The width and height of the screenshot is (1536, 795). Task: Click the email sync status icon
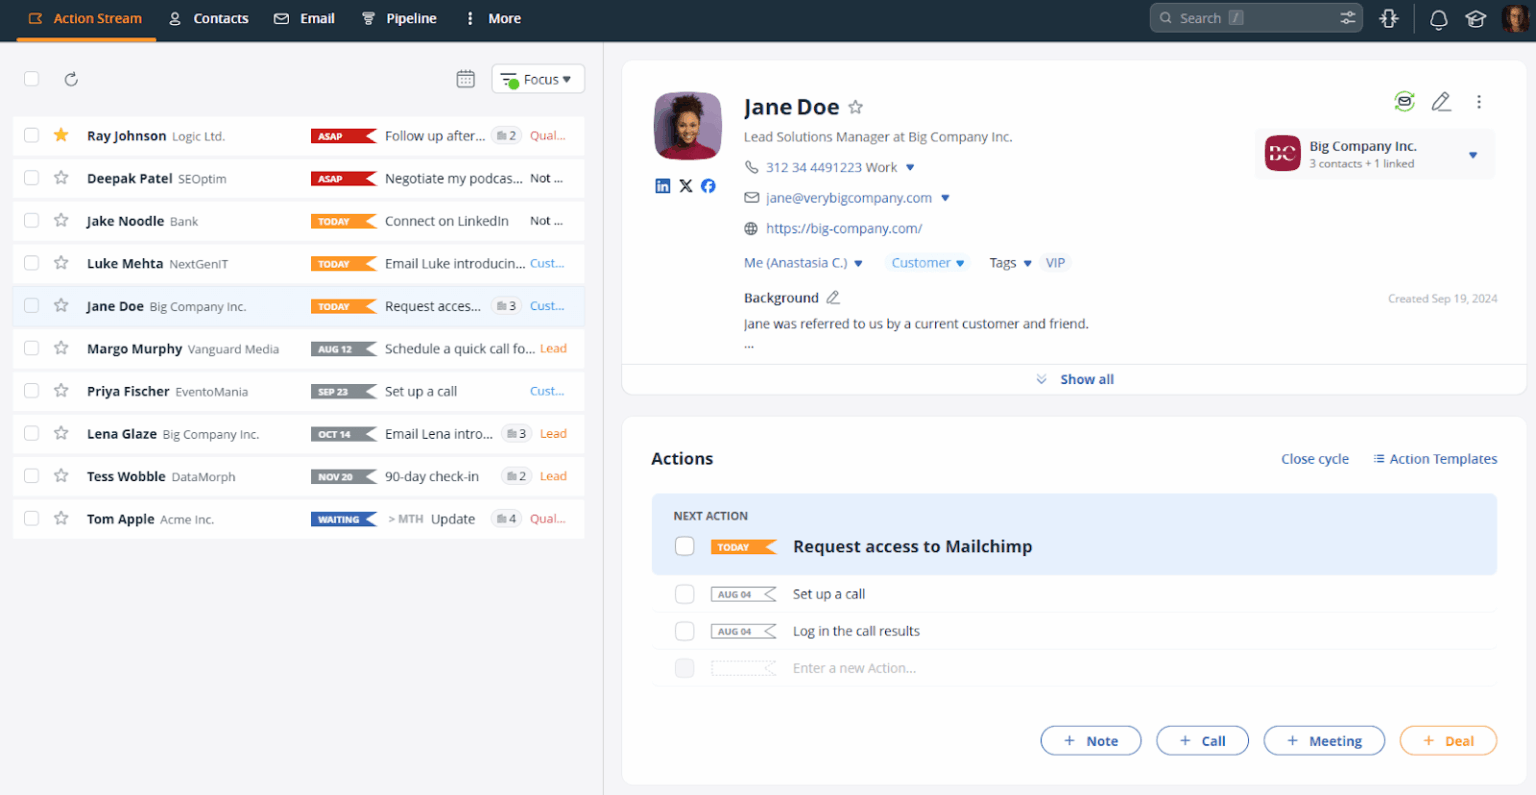coord(1404,101)
